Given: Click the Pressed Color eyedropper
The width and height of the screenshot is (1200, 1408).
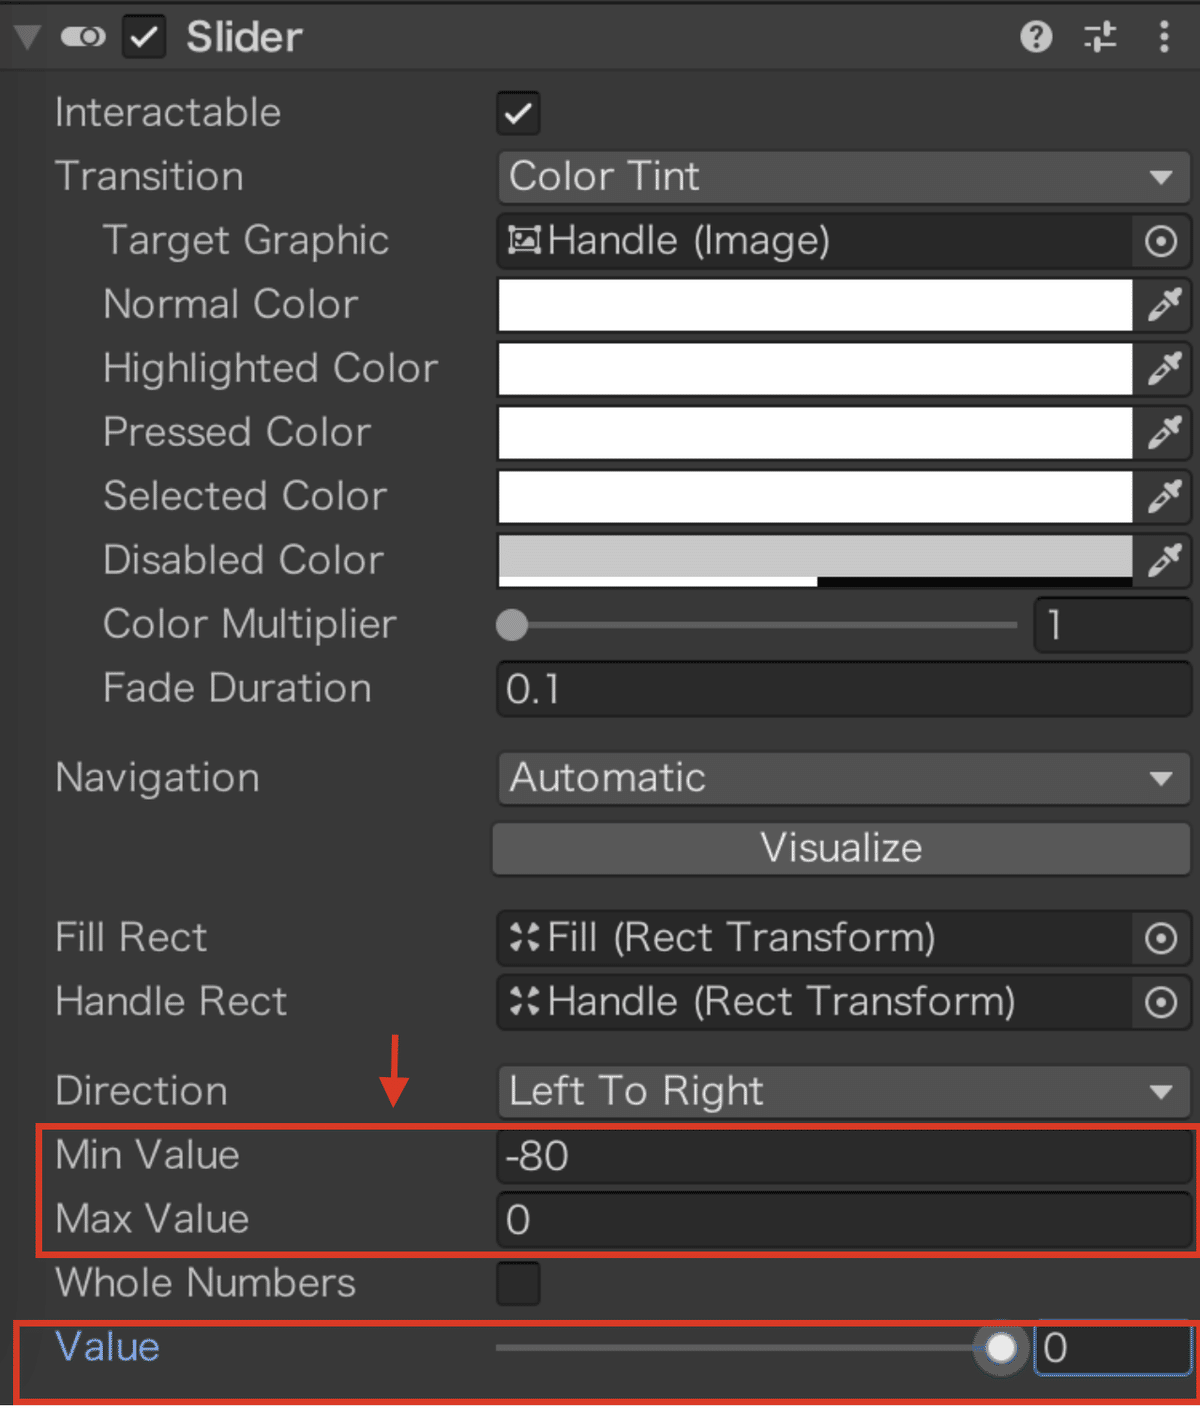Looking at the screenshot, I should pyautogui.click(x=1165, y=433).
